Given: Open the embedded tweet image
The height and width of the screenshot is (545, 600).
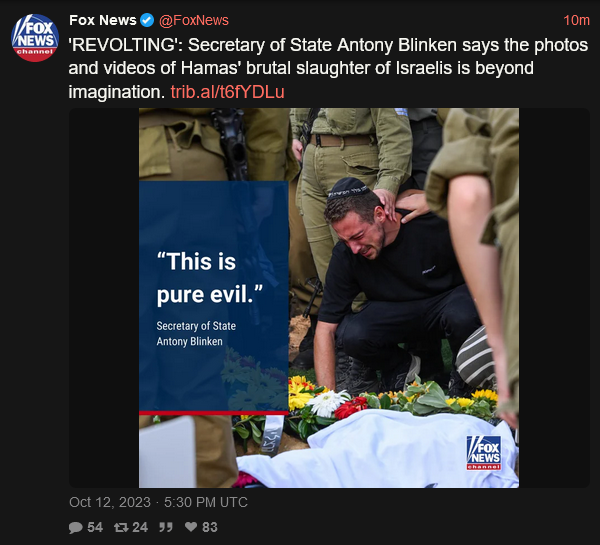Looking at the screenshot, I should click(329, 298).
